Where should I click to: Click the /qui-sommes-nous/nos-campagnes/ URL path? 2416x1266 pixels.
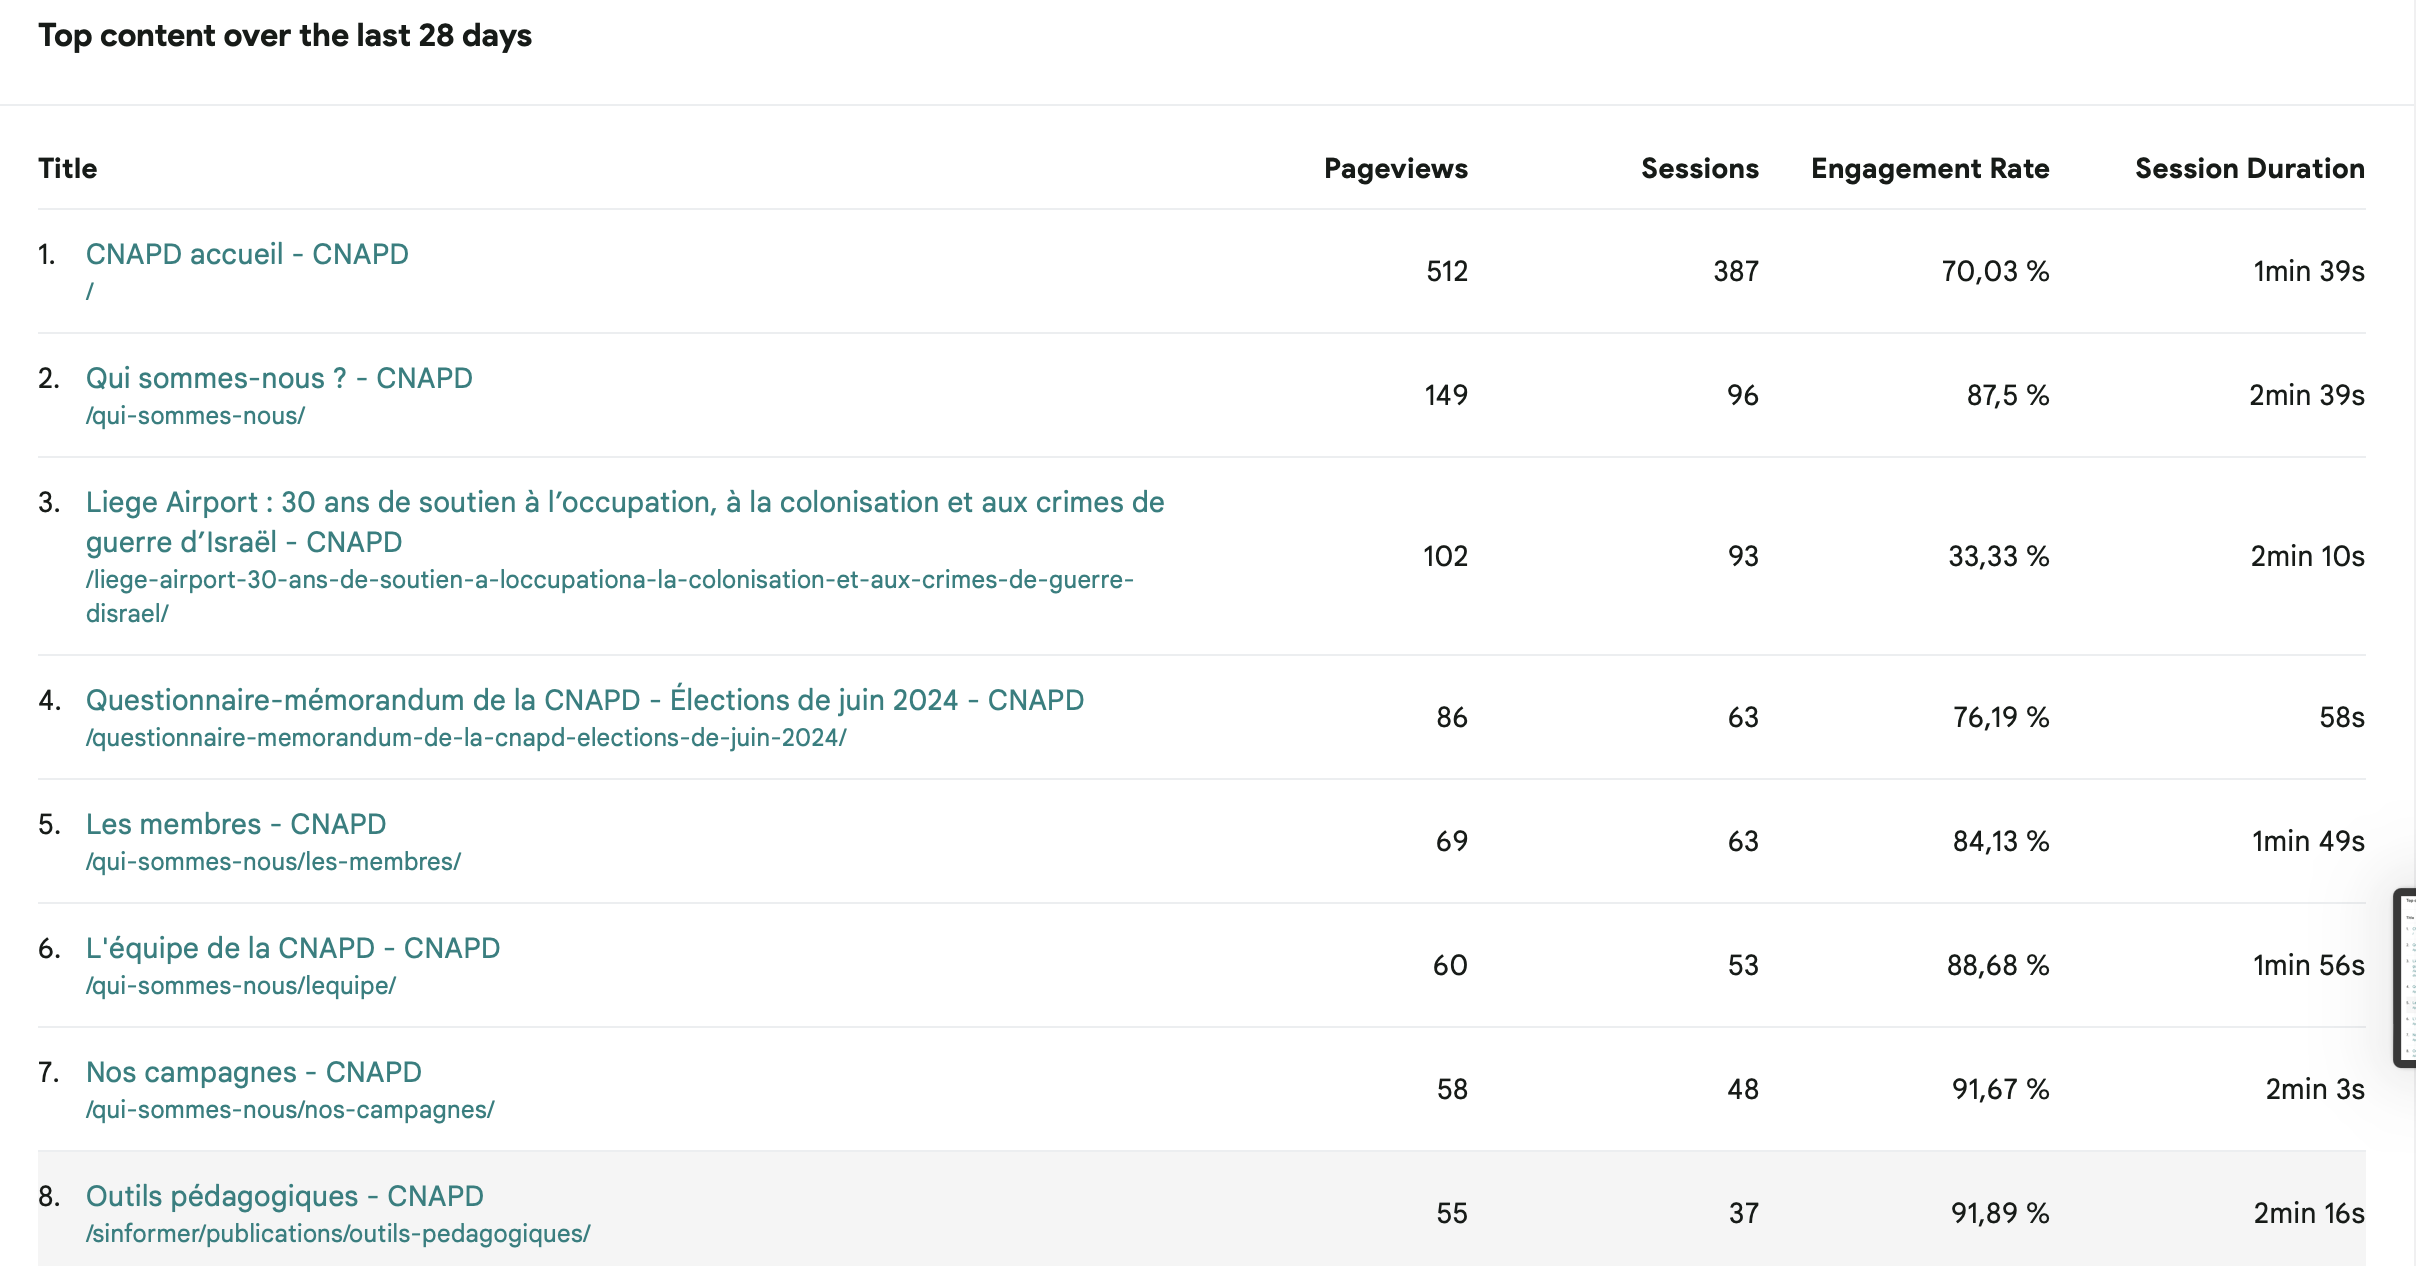290,1110
